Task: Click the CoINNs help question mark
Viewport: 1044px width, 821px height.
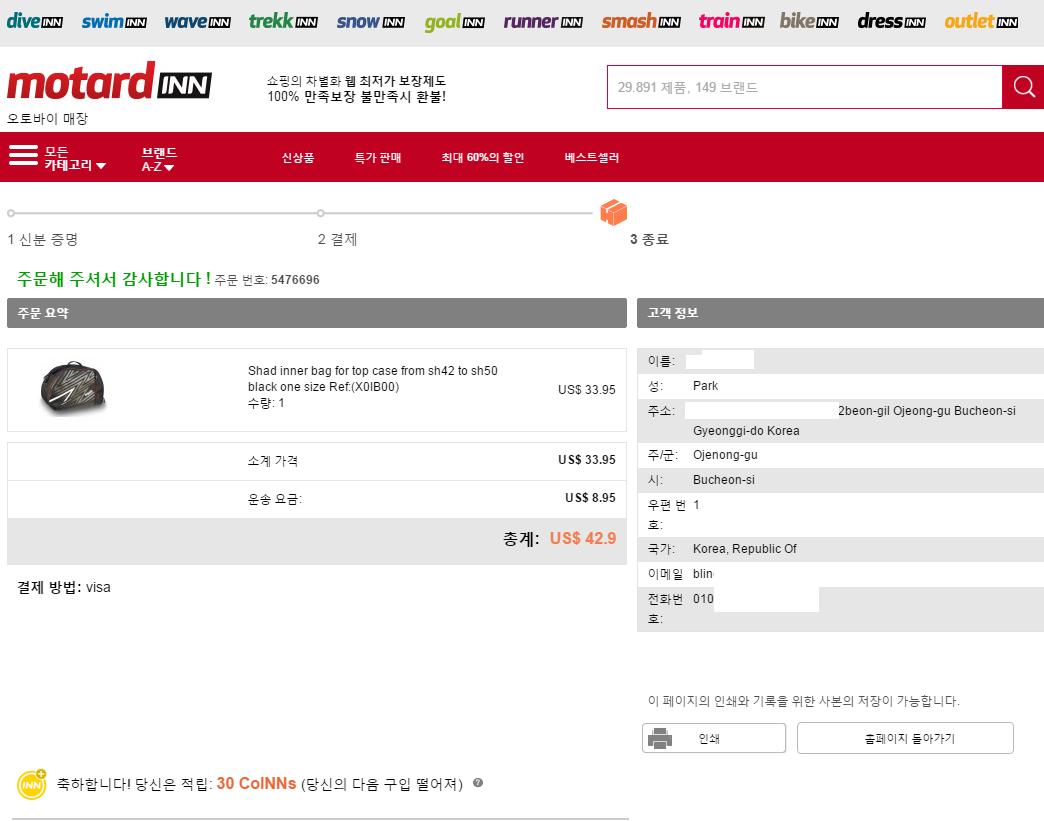Action: (x=478, y=783)
